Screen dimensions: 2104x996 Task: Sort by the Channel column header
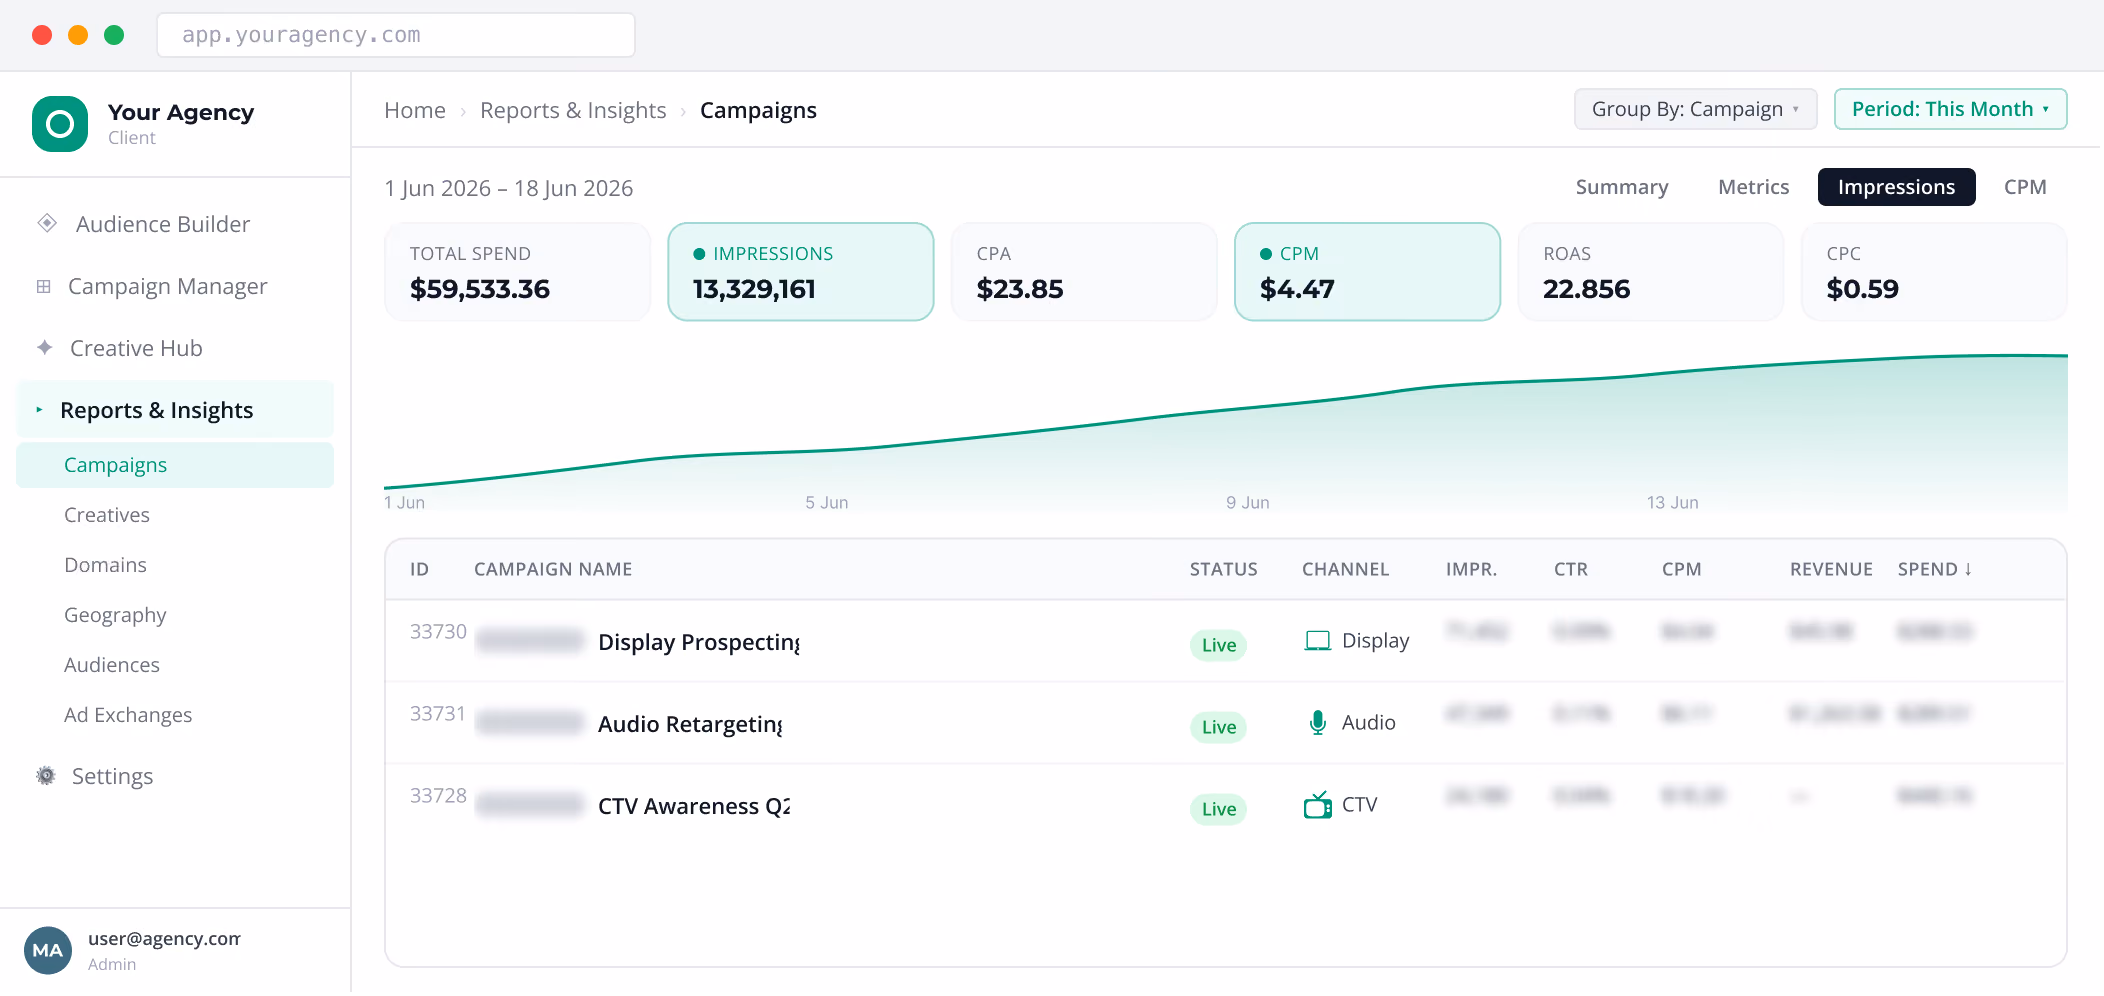[x=1346, y=569]
